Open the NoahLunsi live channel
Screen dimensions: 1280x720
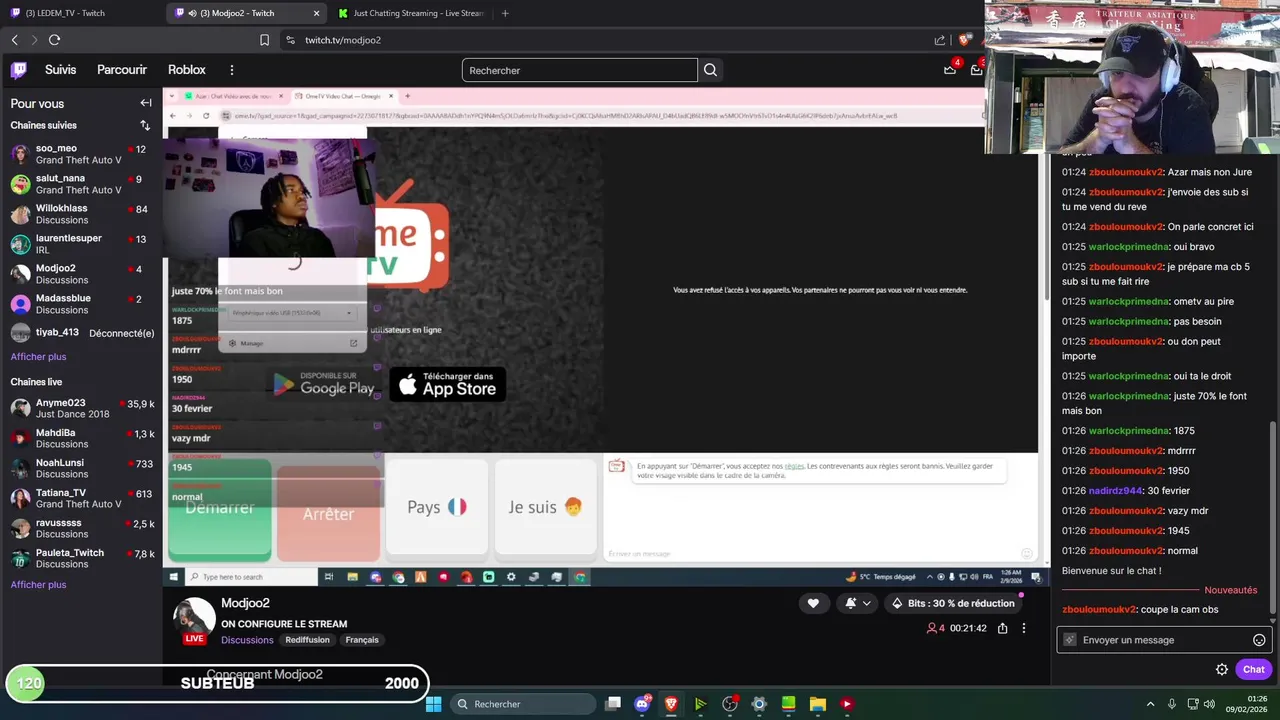point(81,468)
